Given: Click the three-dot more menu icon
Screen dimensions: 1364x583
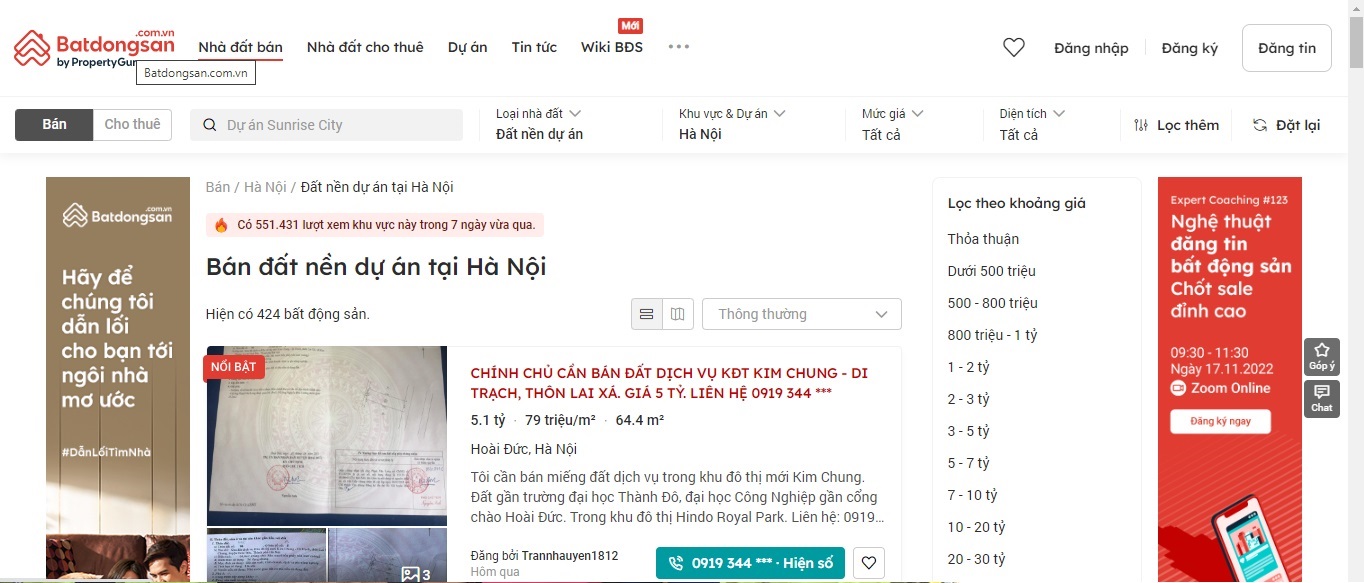Looking at the screenshot, I should coord(679,47).
